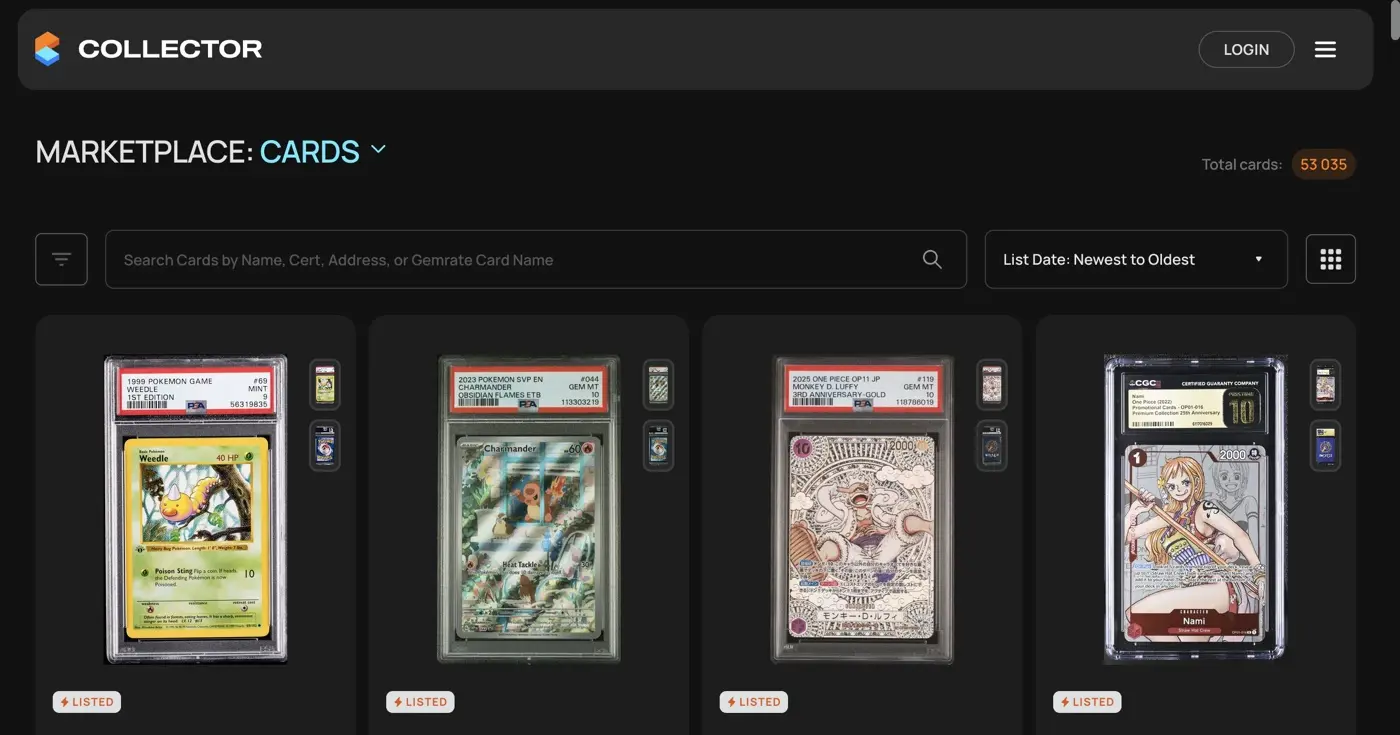Click the LOGIN button

(x=1246, y=49)
